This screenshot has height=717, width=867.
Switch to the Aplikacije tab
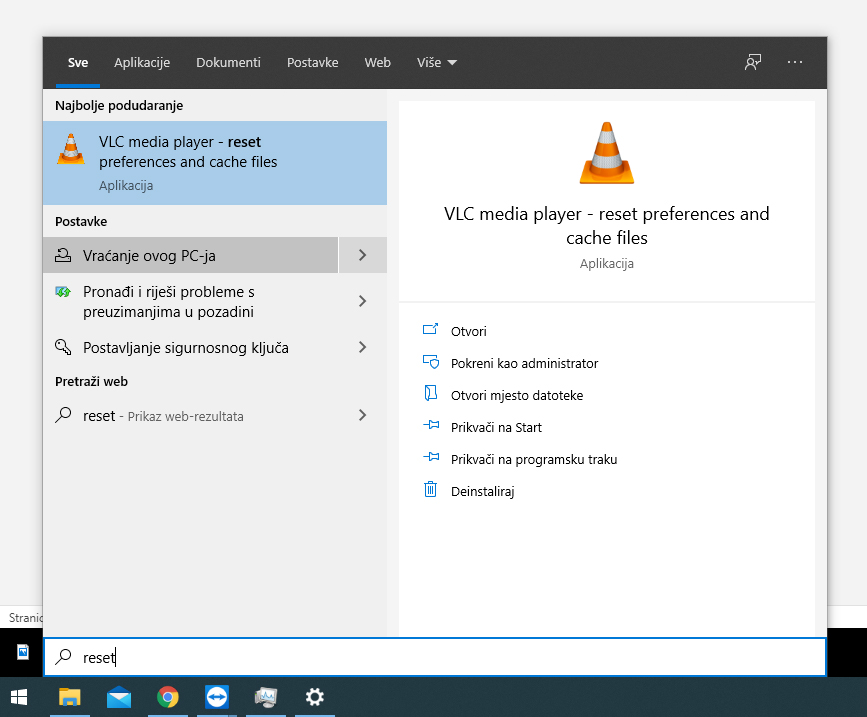coord(142,62)
